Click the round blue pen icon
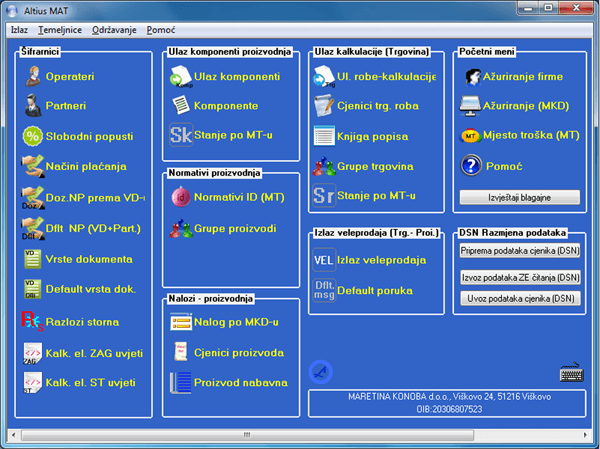Screen dimensions: 600x449 click(x=321, y=370)
